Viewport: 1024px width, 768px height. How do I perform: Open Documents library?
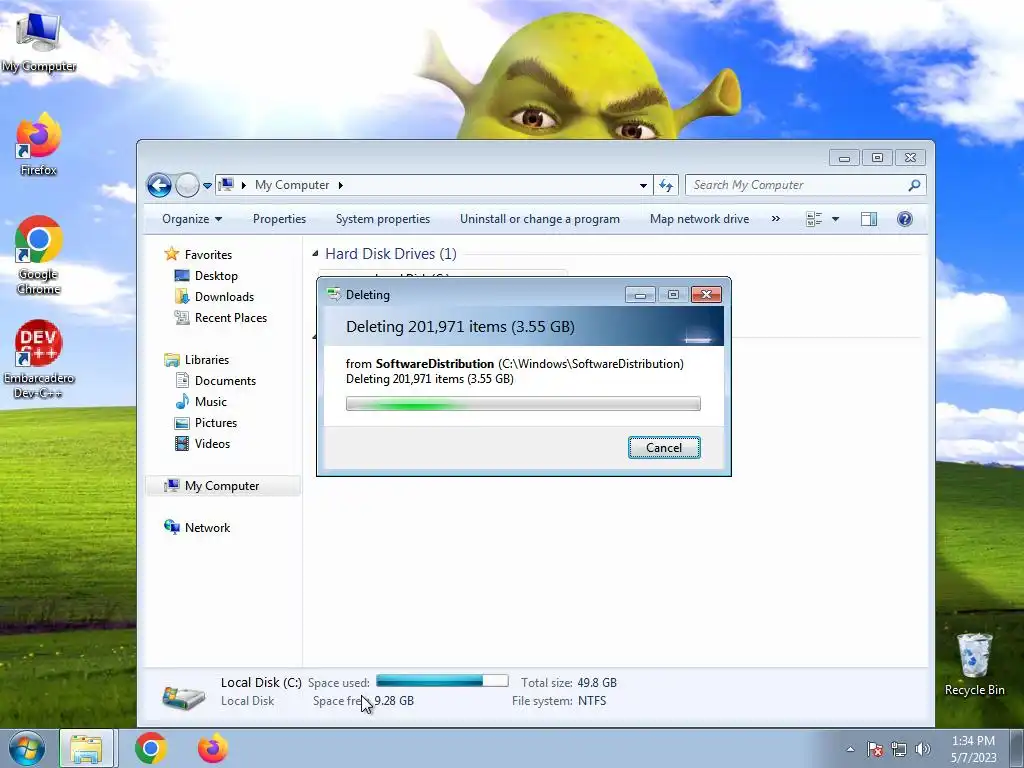coord(216,381)
